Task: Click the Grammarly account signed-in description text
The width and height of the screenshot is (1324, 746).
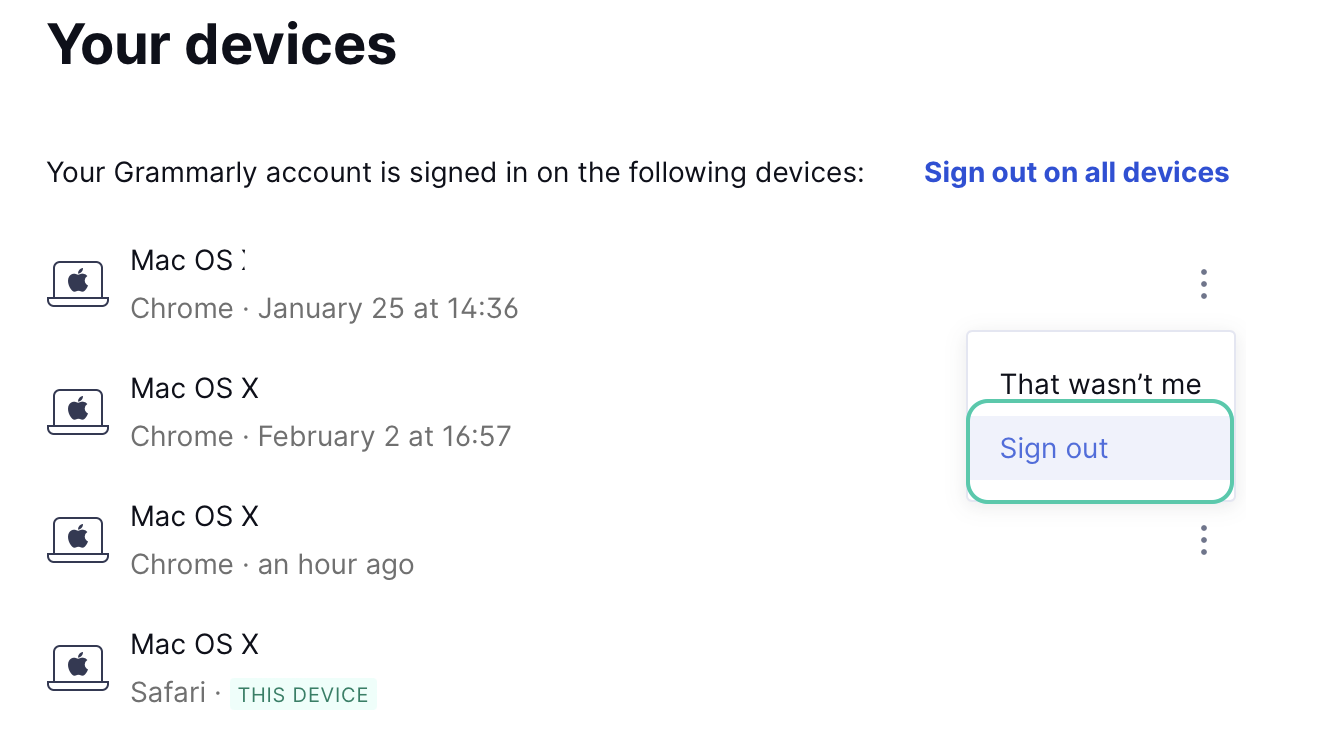Action: tap(455, 173)
